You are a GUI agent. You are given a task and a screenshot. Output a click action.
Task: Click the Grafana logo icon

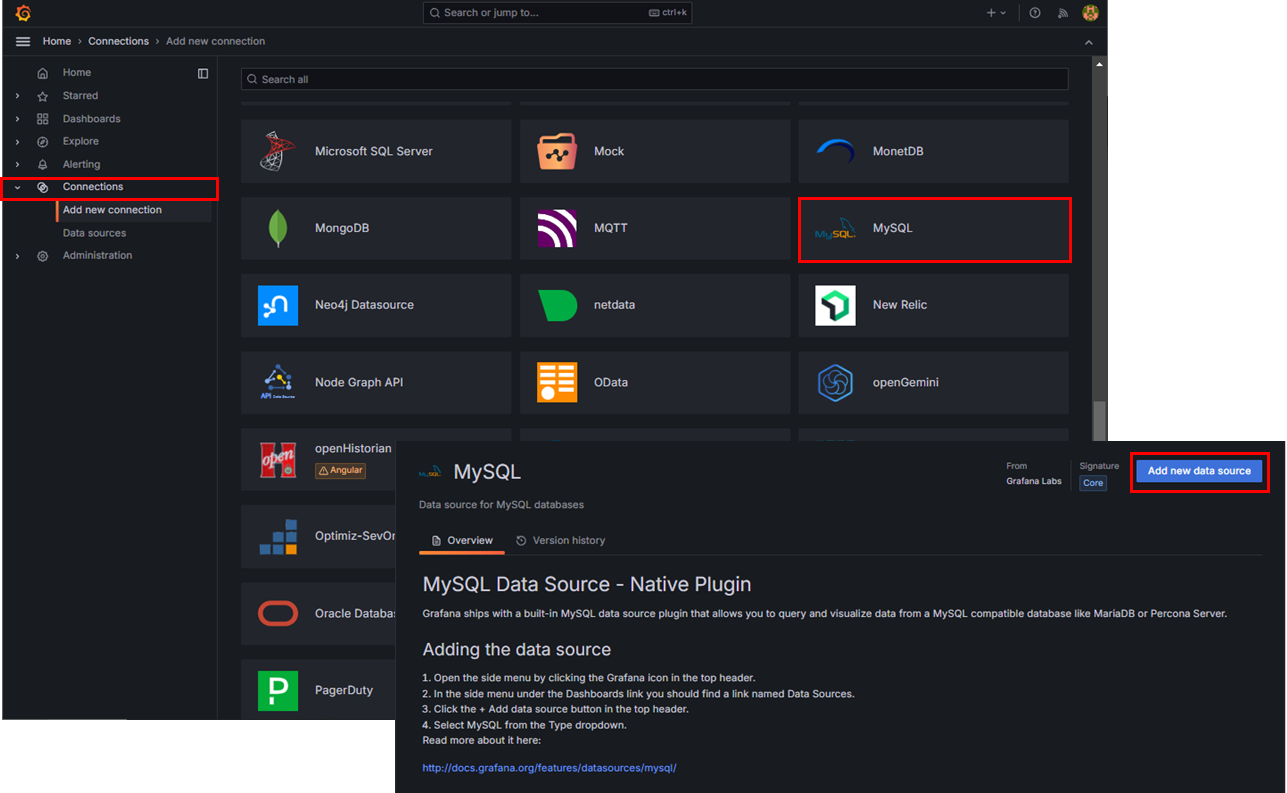[23, 13]
